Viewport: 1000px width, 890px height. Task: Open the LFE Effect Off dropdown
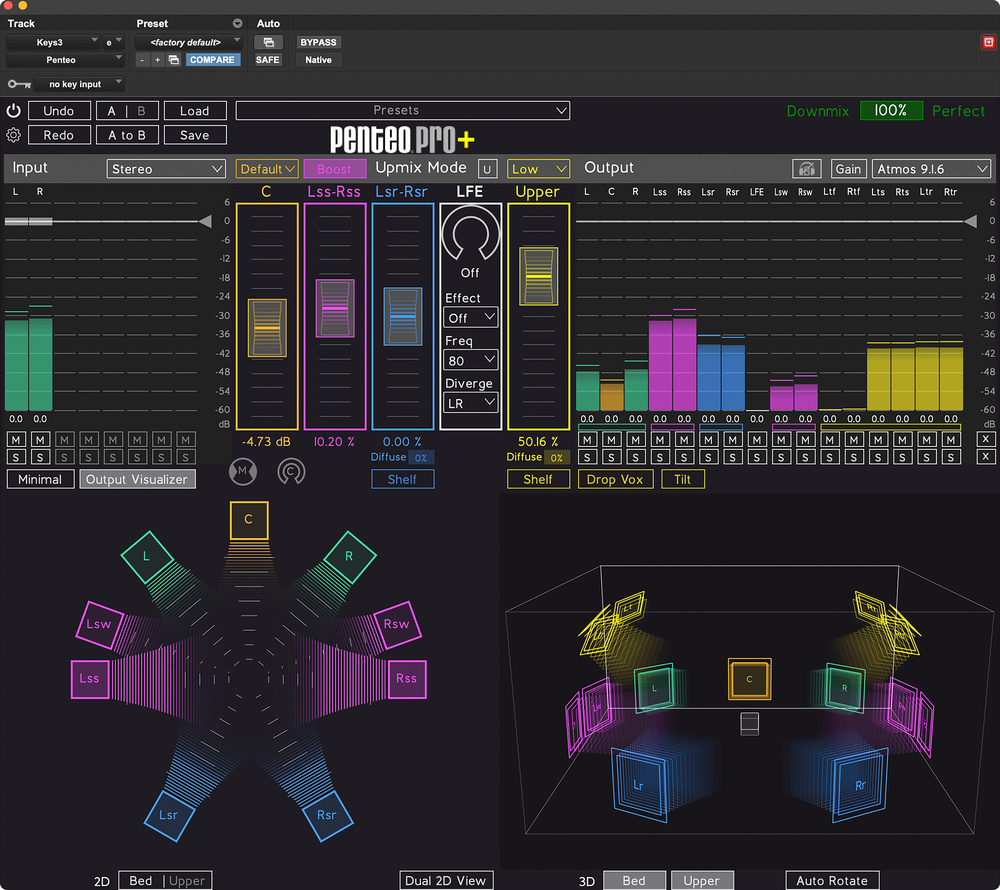471,317
